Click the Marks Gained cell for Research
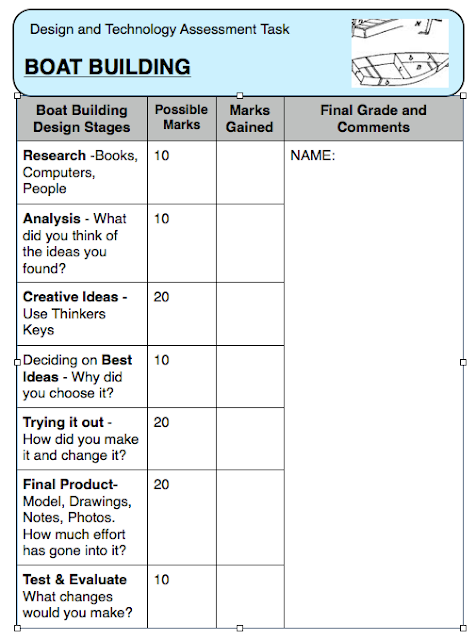This screenshot has width=476, height=640. coord(250,173)
